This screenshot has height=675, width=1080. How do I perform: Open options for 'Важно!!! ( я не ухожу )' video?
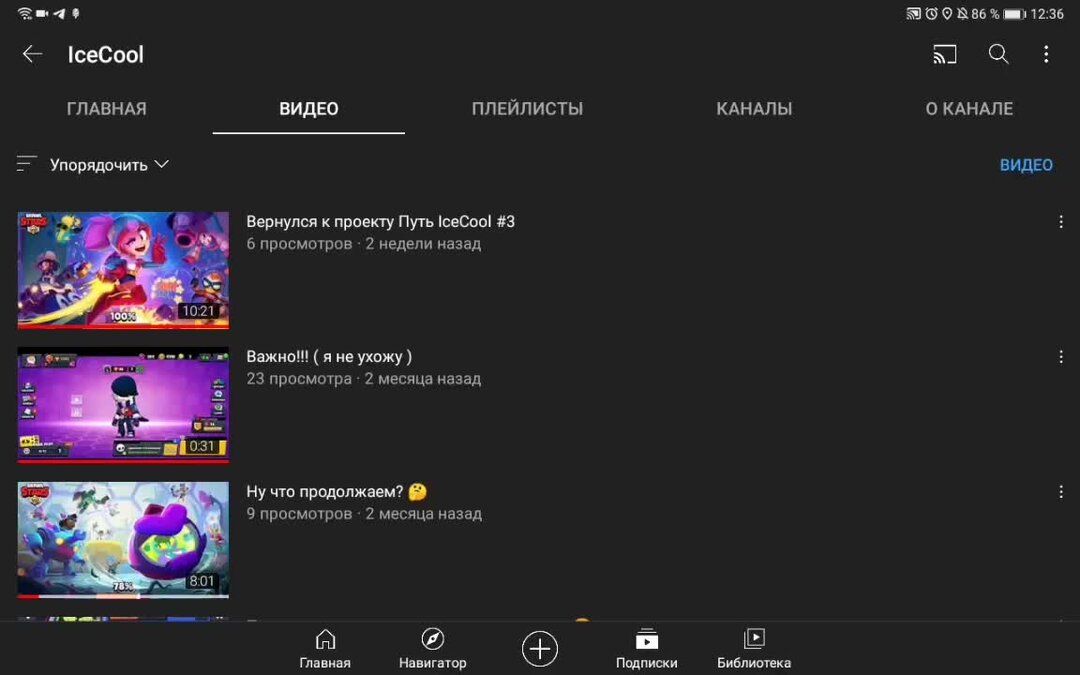(1061, 357)
